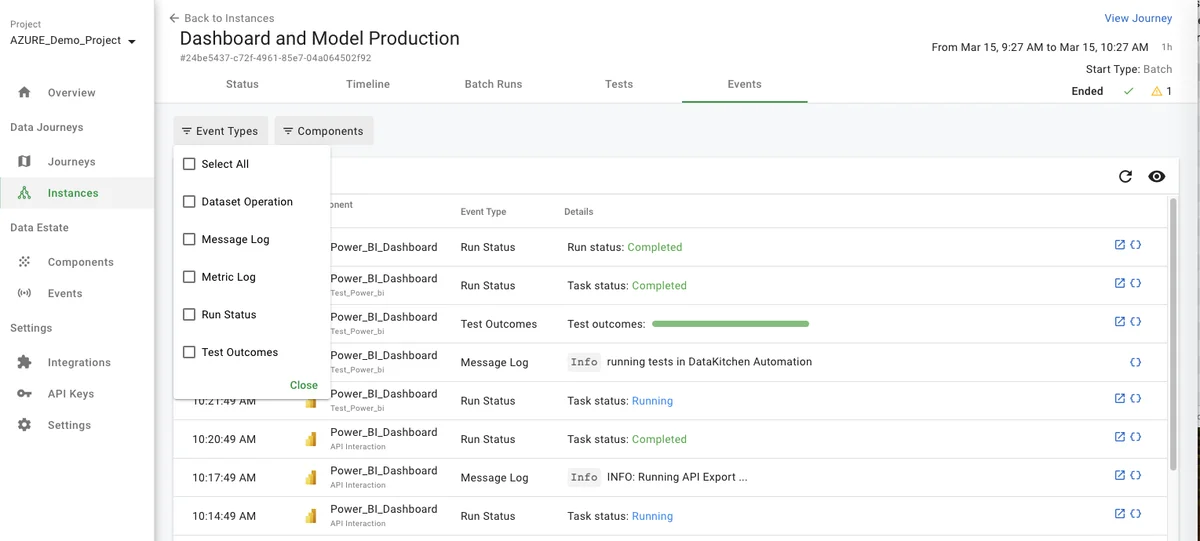Check the Select All checkbox
This screenshot has height=541, width=1200.
pyautogui.click(x=189, y=164)
